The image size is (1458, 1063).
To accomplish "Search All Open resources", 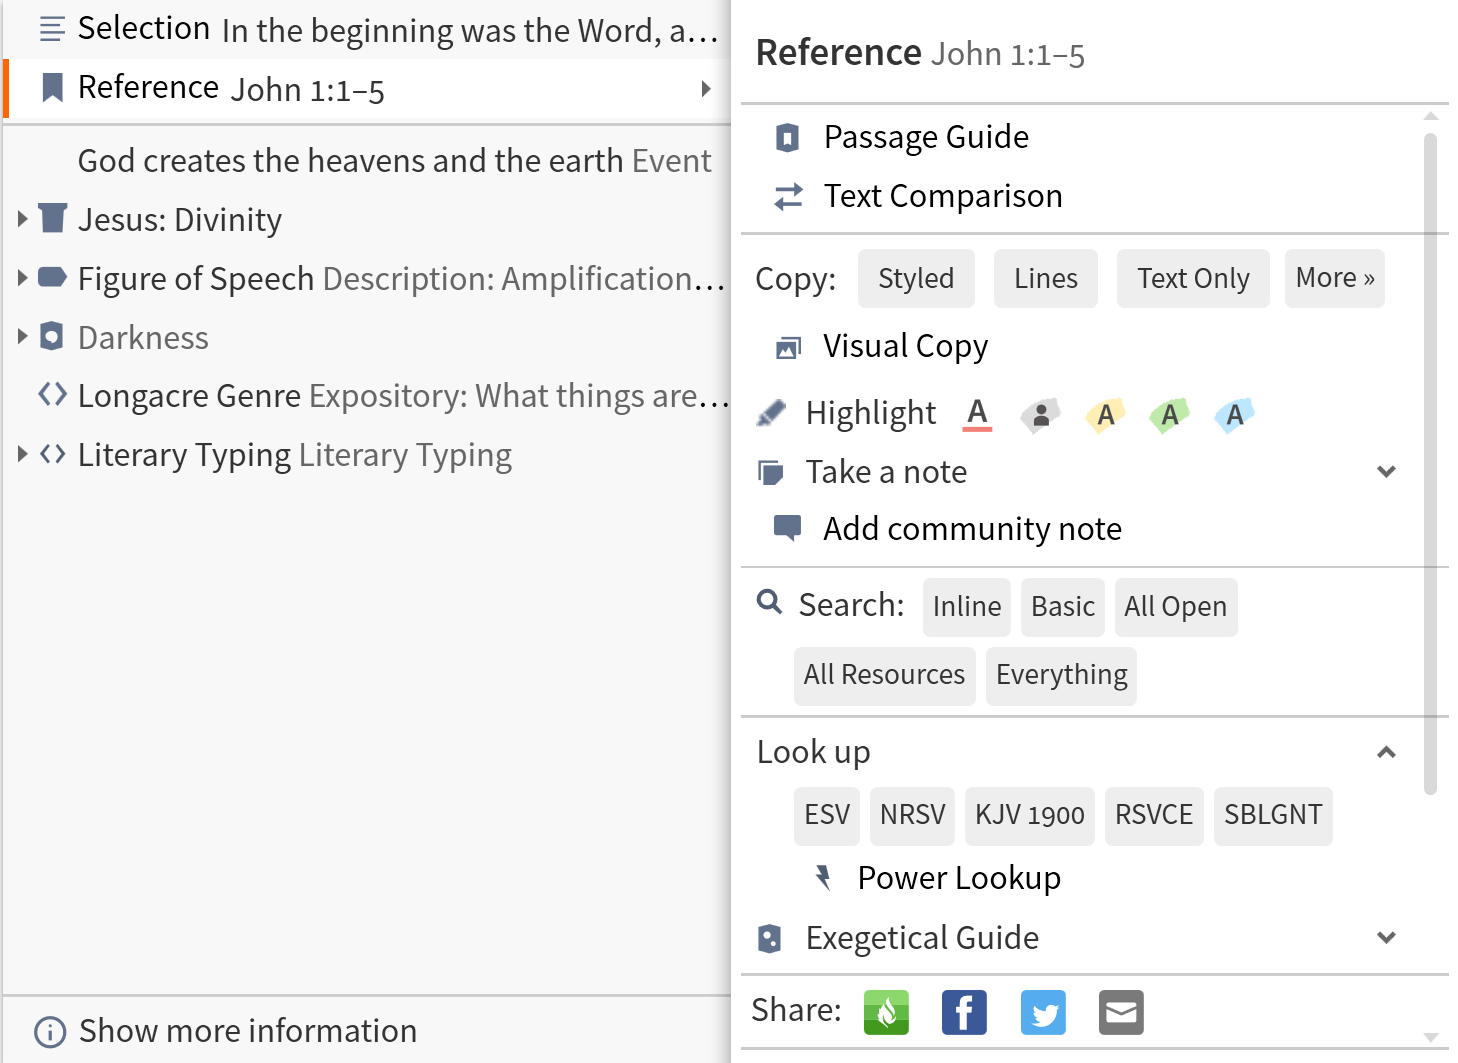I will (1176, 607).
